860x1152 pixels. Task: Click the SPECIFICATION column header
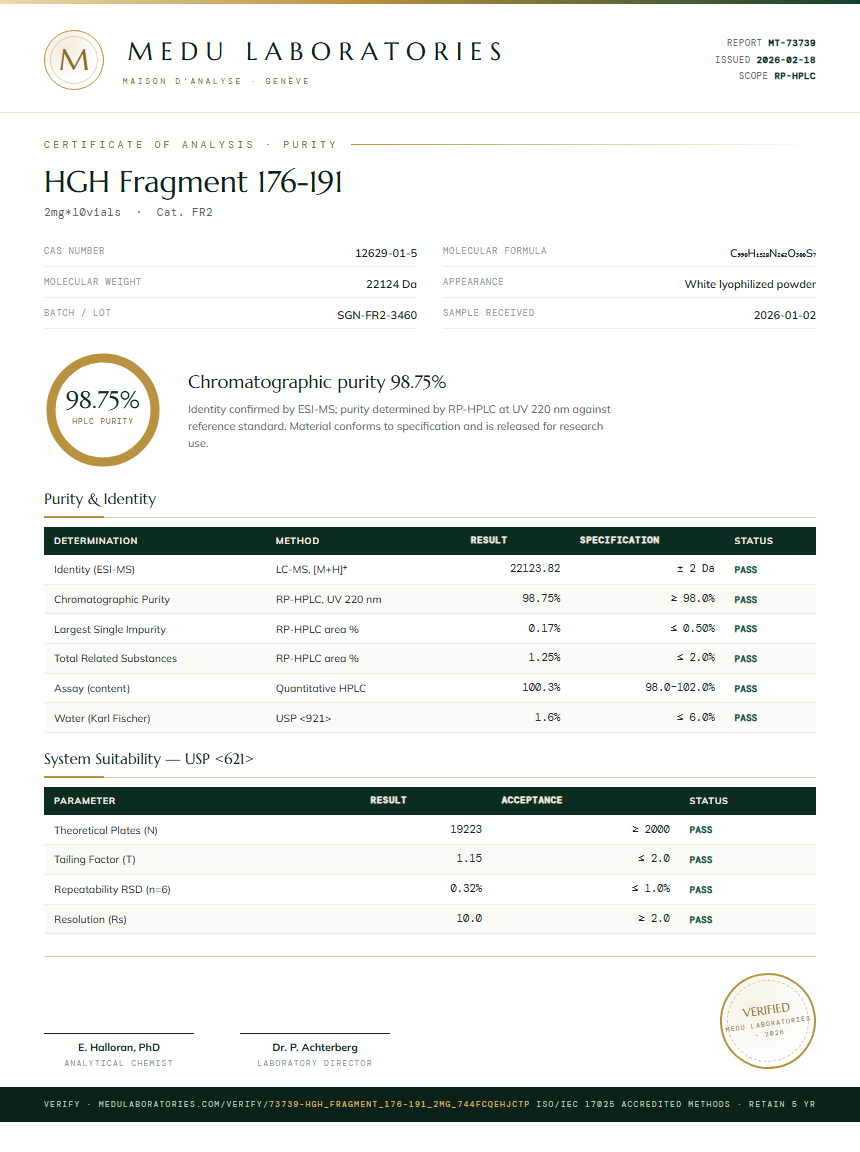pos(619,540)
